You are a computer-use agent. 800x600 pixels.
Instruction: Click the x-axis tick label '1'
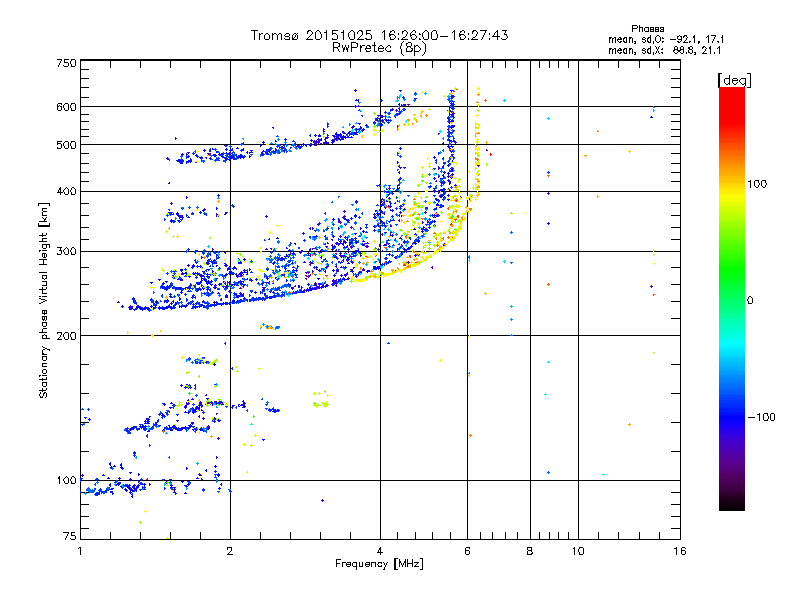80,551
